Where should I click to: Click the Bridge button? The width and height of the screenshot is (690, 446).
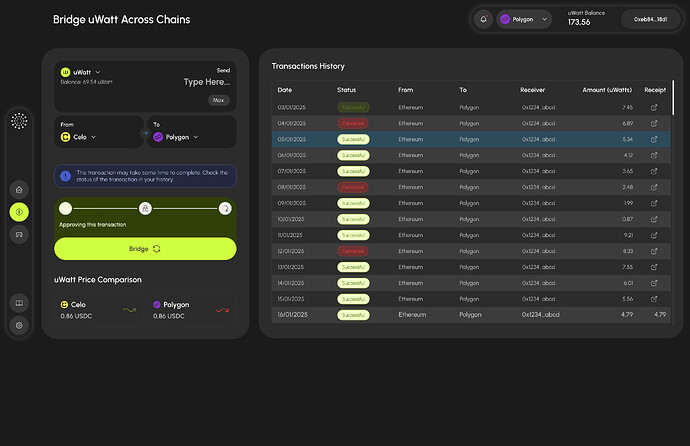tap(145, 248)
